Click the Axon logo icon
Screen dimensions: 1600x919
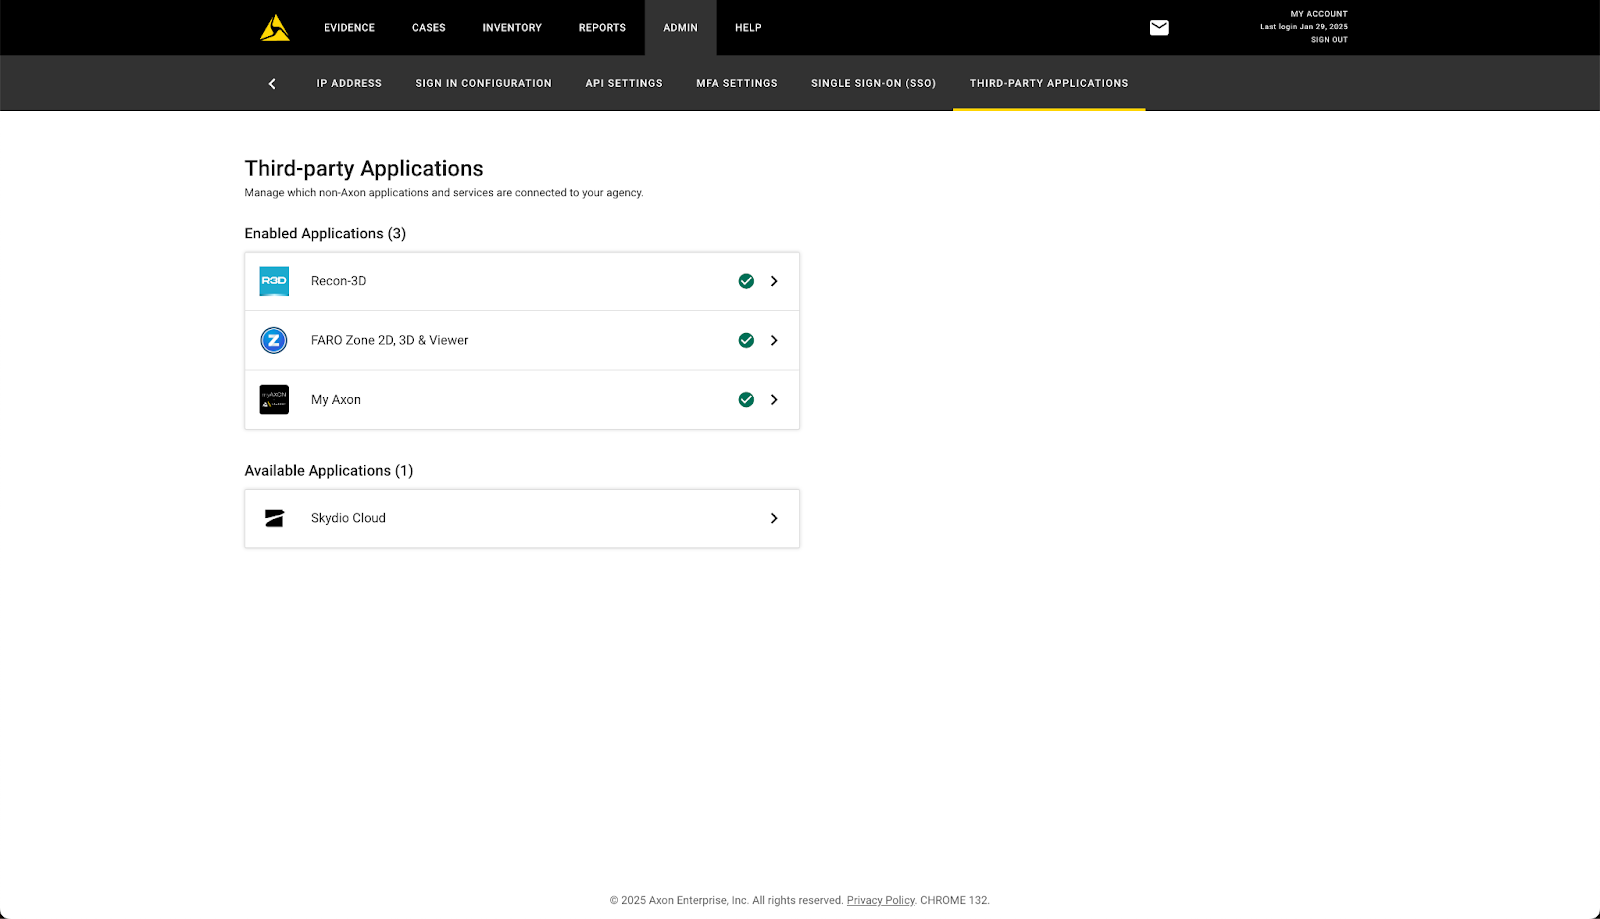tap(275, 28)
